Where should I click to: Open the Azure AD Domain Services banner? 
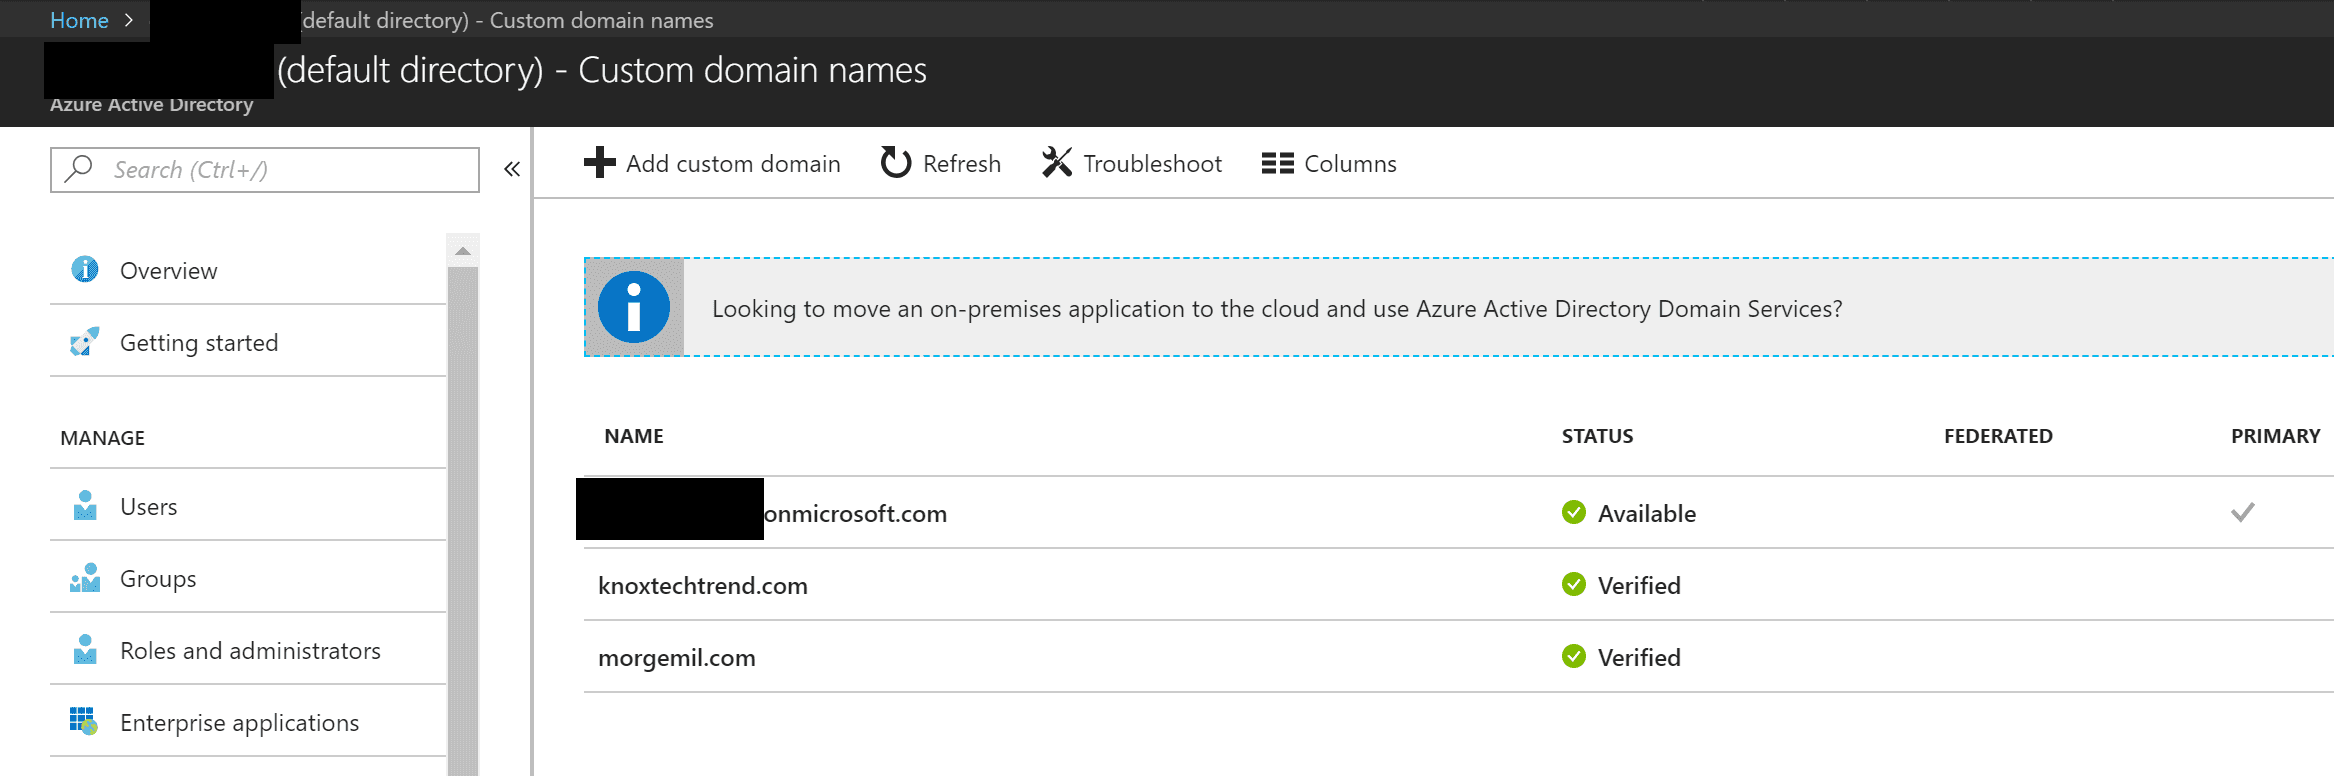[x=1459, y=307]
